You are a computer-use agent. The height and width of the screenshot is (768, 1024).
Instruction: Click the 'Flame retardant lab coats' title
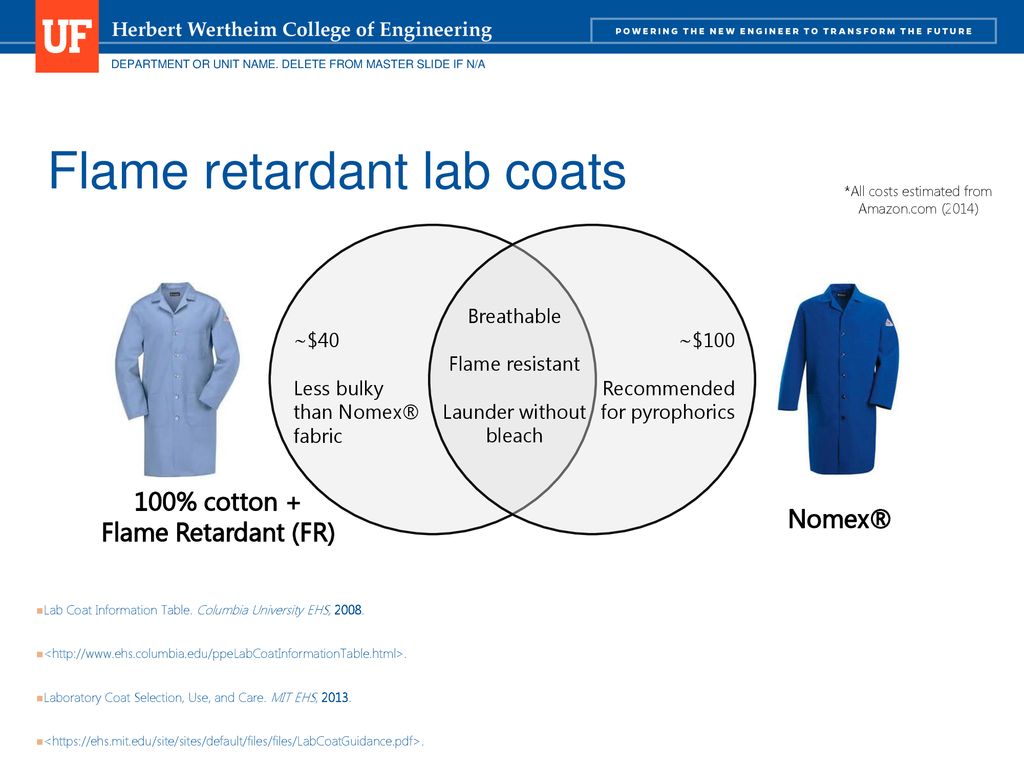(x=337, y=171)
